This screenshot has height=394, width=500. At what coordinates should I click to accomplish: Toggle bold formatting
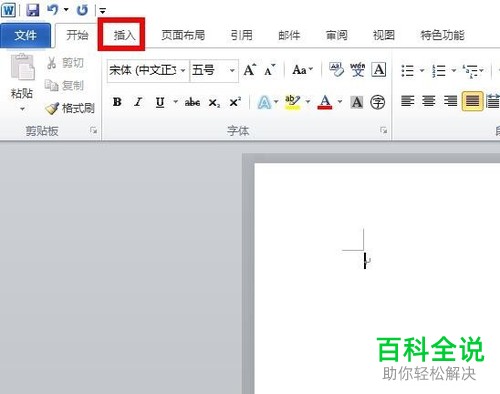(117, 102)
